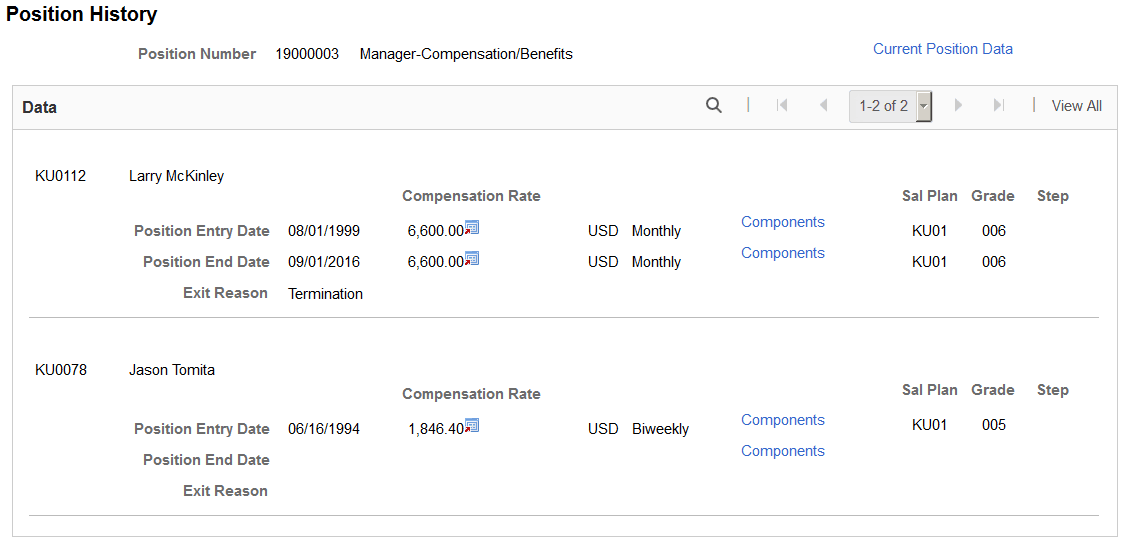Go to the first row using navigation icon
The width and height of the screenshot is (1137, 548).
point(782,105)
